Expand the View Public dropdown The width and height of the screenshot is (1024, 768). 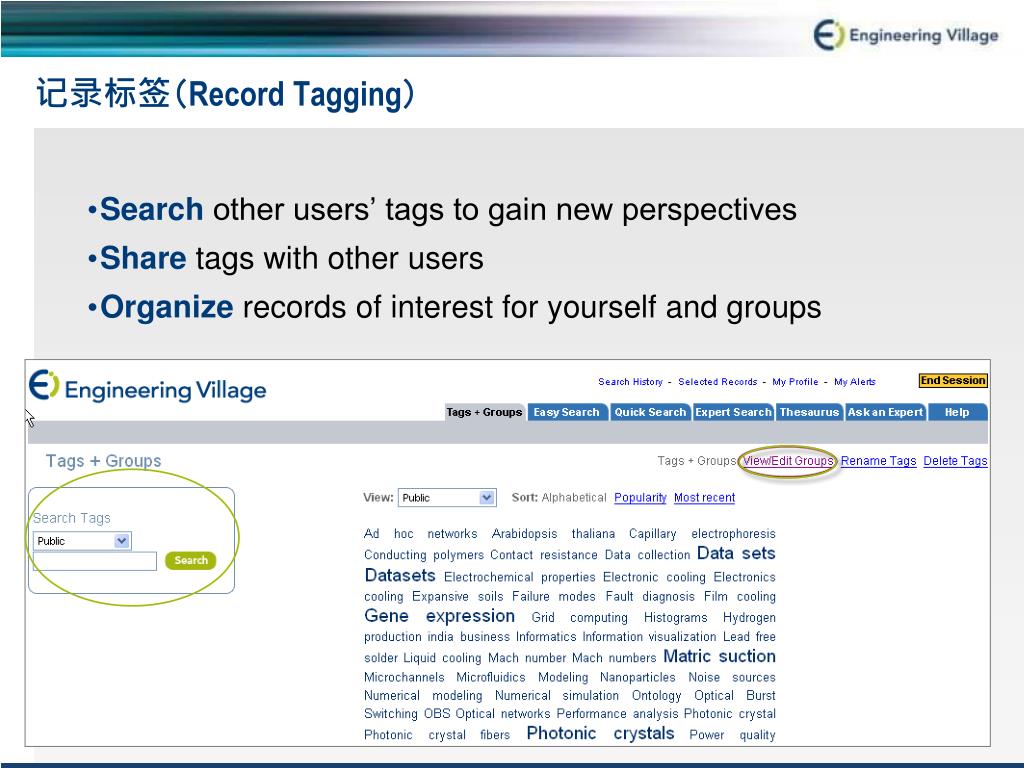coord(447,498)
